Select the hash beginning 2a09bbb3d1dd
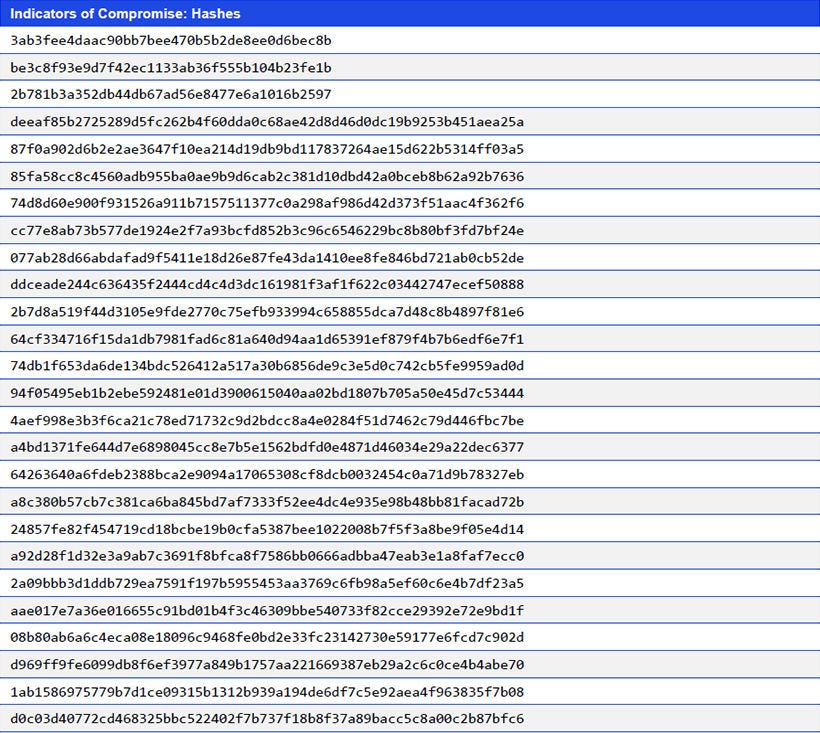Image resolution: width=820 pixels, height=733 pixels. coord(267,583)
